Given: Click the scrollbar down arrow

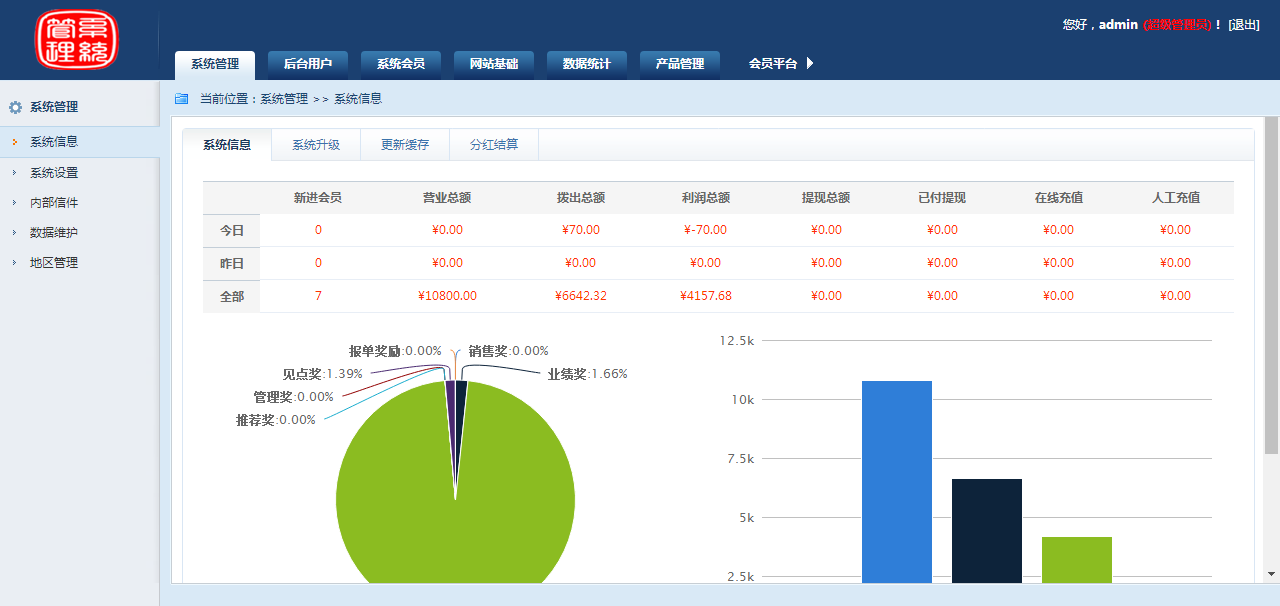Looking at the screenshot, I should tap(1271, 574).
